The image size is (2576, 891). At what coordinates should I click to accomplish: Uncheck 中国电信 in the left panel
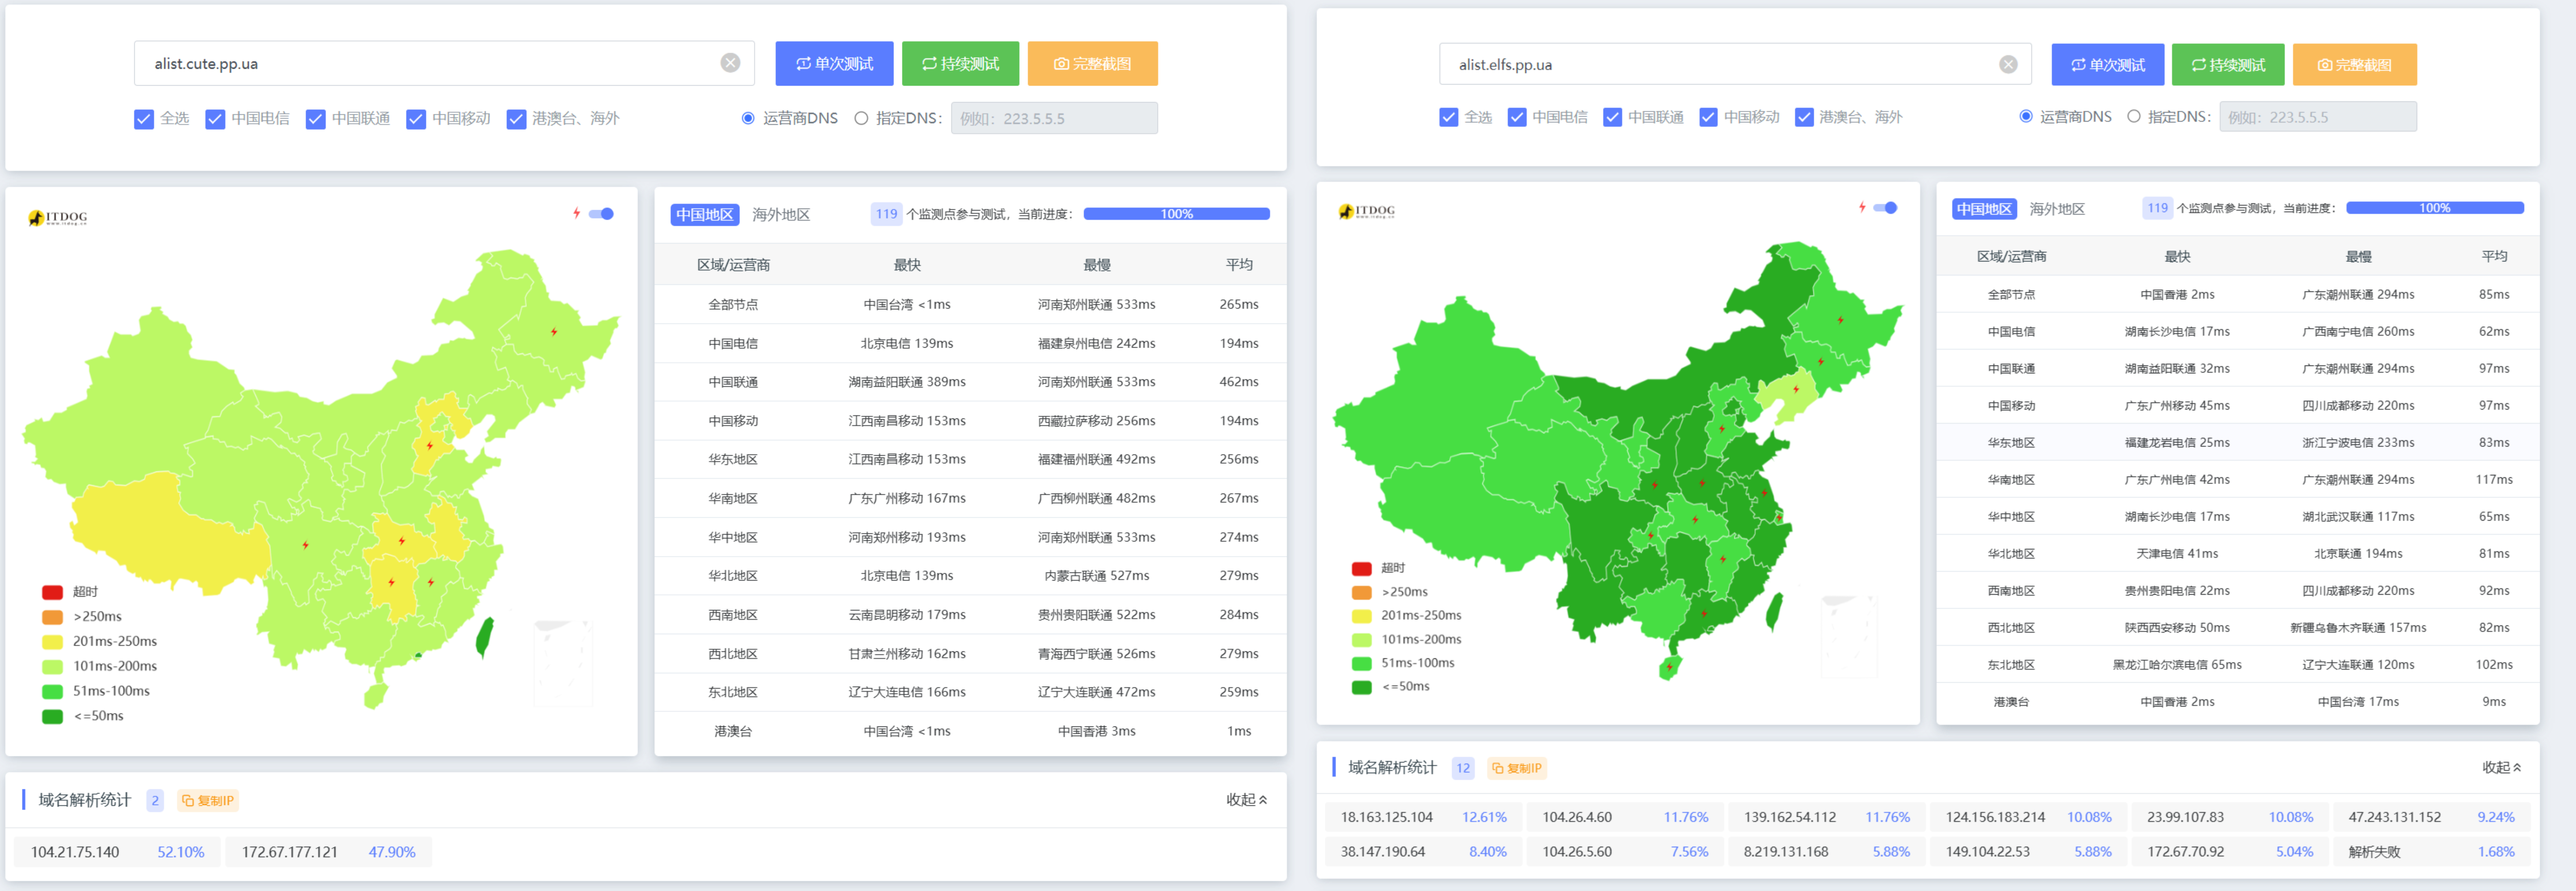[x=215, y=119]
